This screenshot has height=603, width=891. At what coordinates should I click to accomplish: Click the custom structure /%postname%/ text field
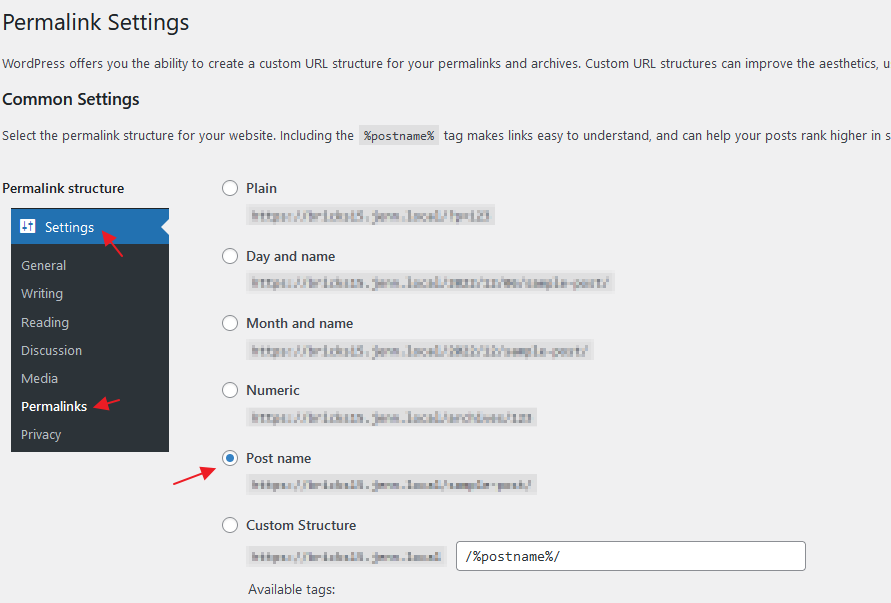630,556
